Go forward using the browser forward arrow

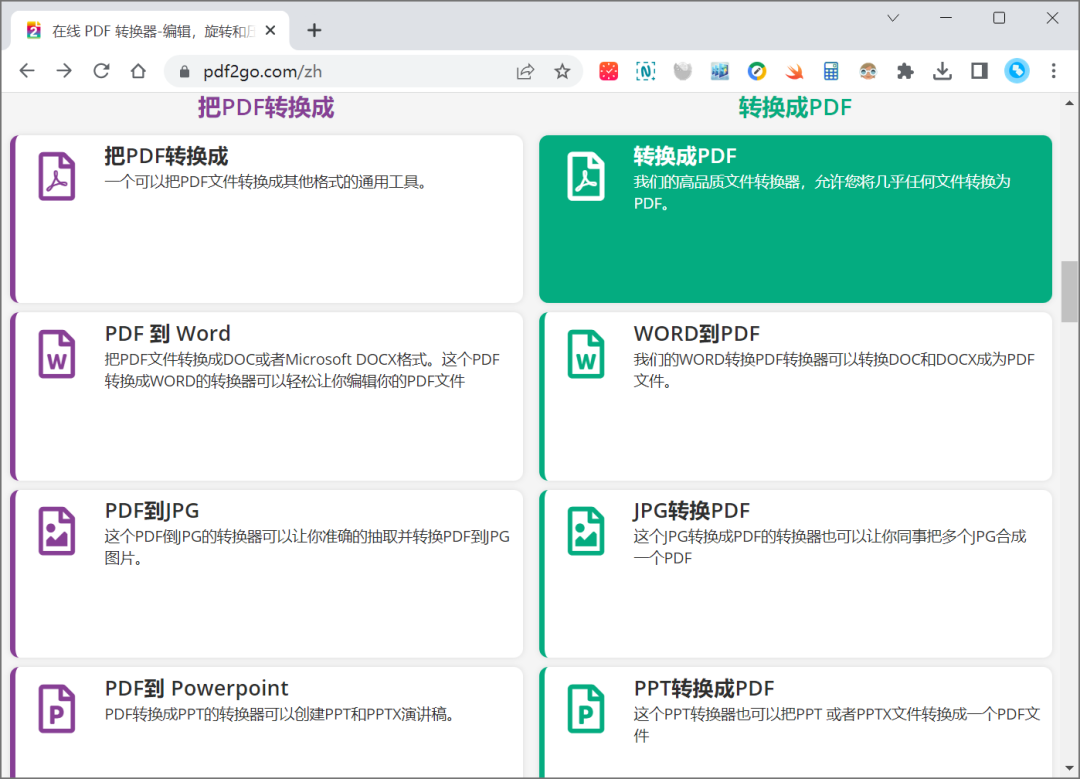pyautogui.click(x=64, y=71)
